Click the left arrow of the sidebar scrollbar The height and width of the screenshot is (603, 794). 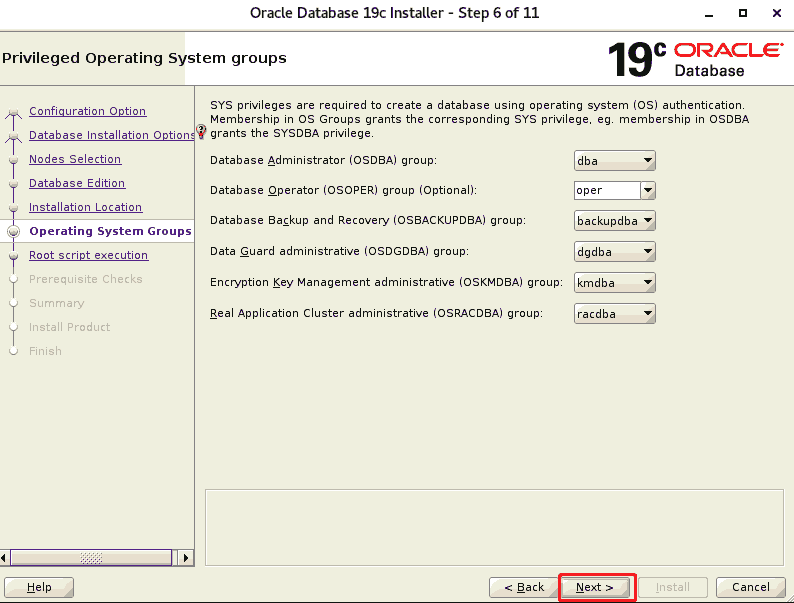(x=4, y=558)
